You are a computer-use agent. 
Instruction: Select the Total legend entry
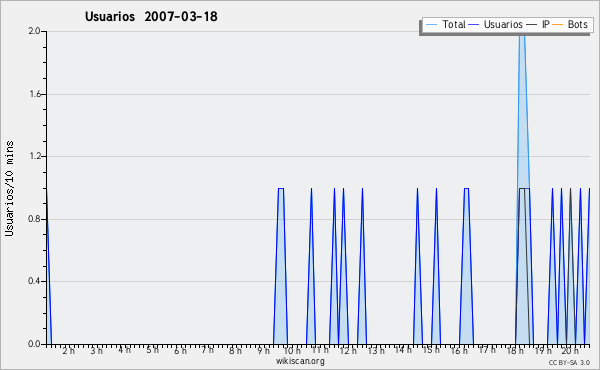(445, 24)
